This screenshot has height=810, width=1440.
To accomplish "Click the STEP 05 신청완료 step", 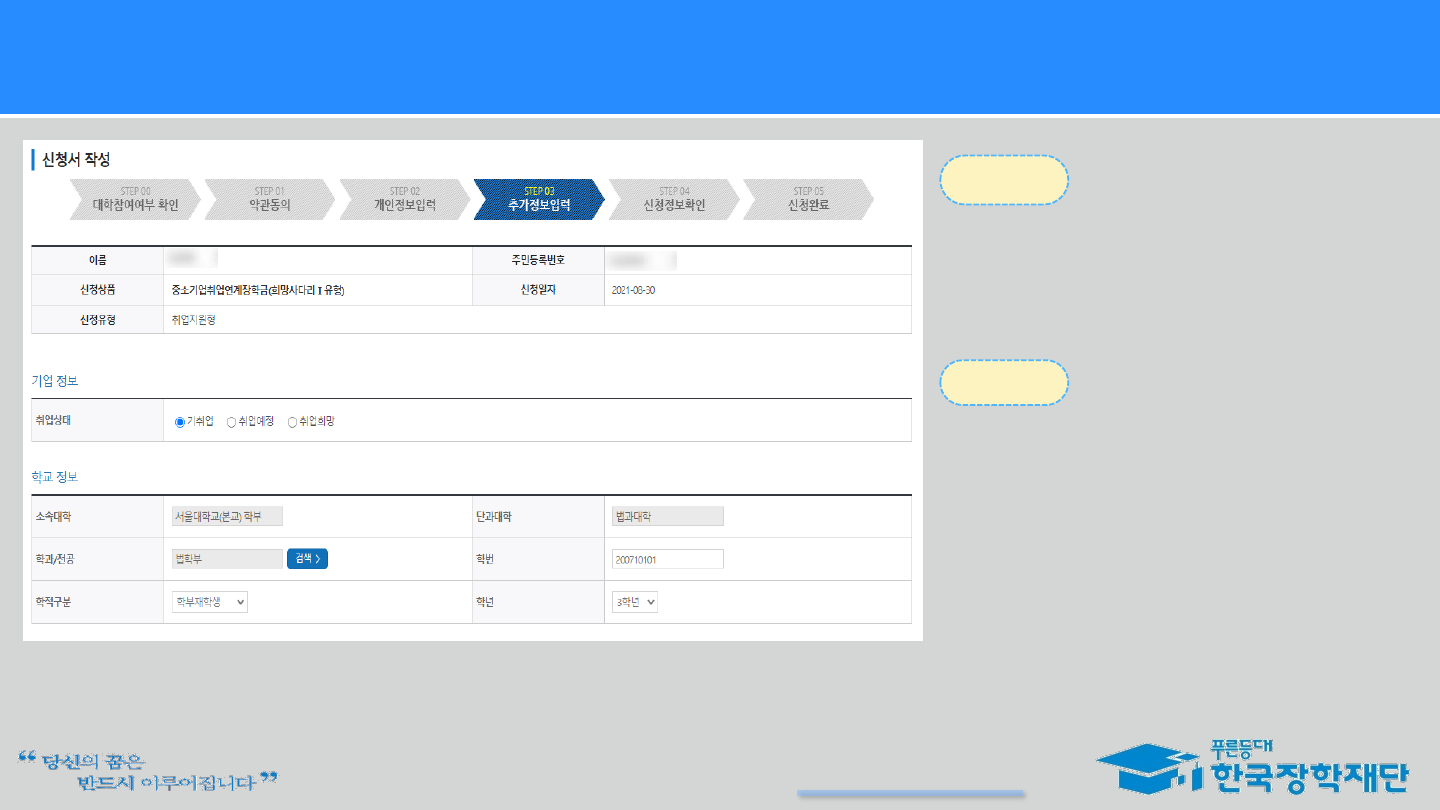I will (808, 199).
